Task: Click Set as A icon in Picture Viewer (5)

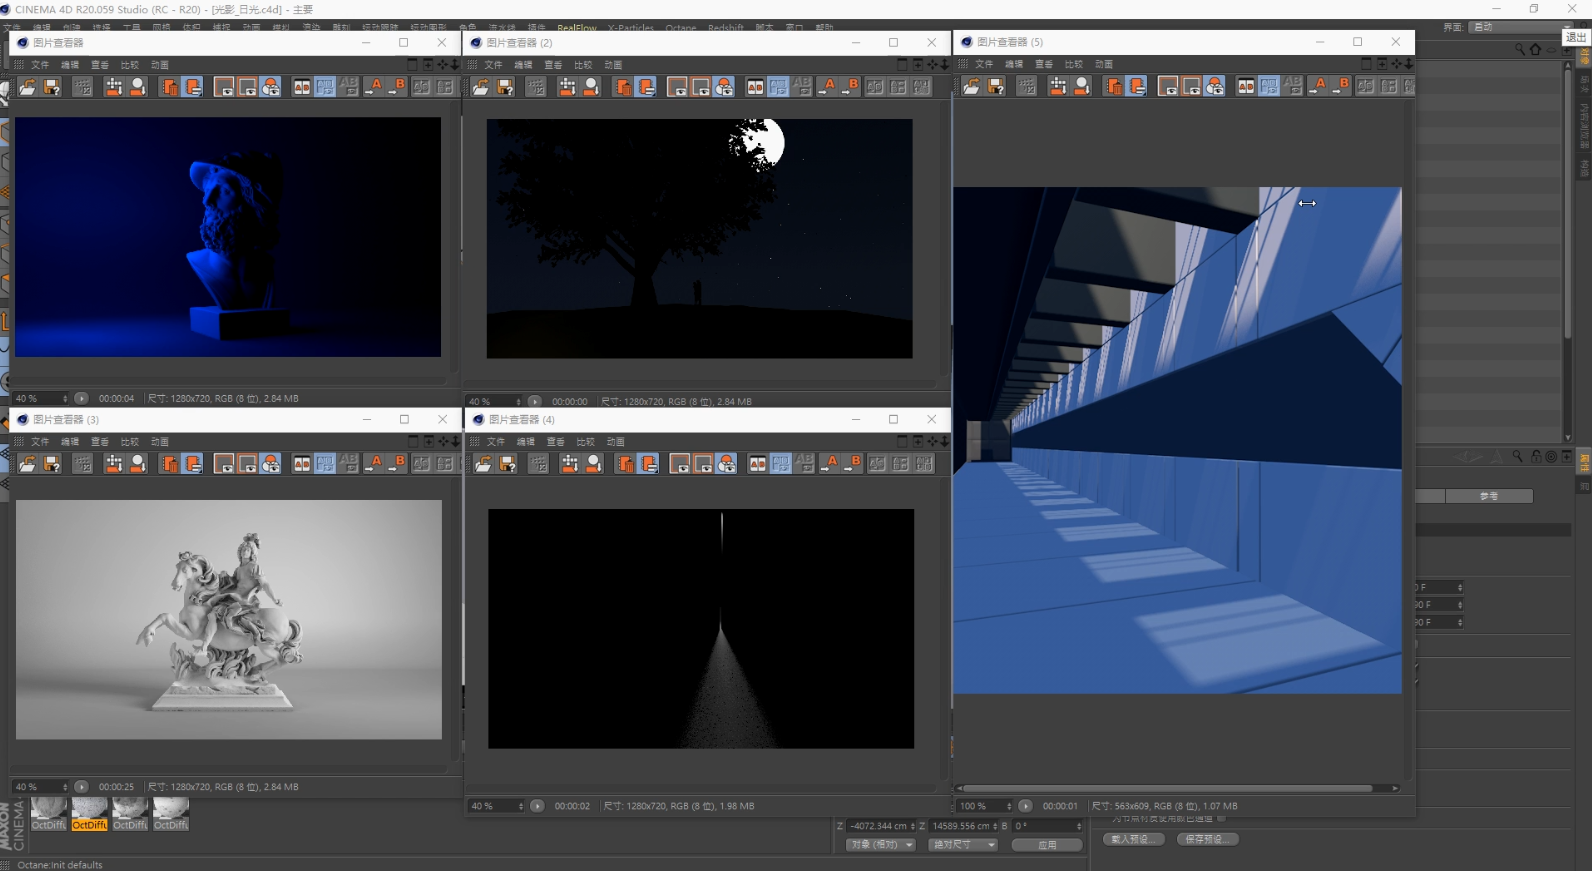Action: [x=1317, y=87]
